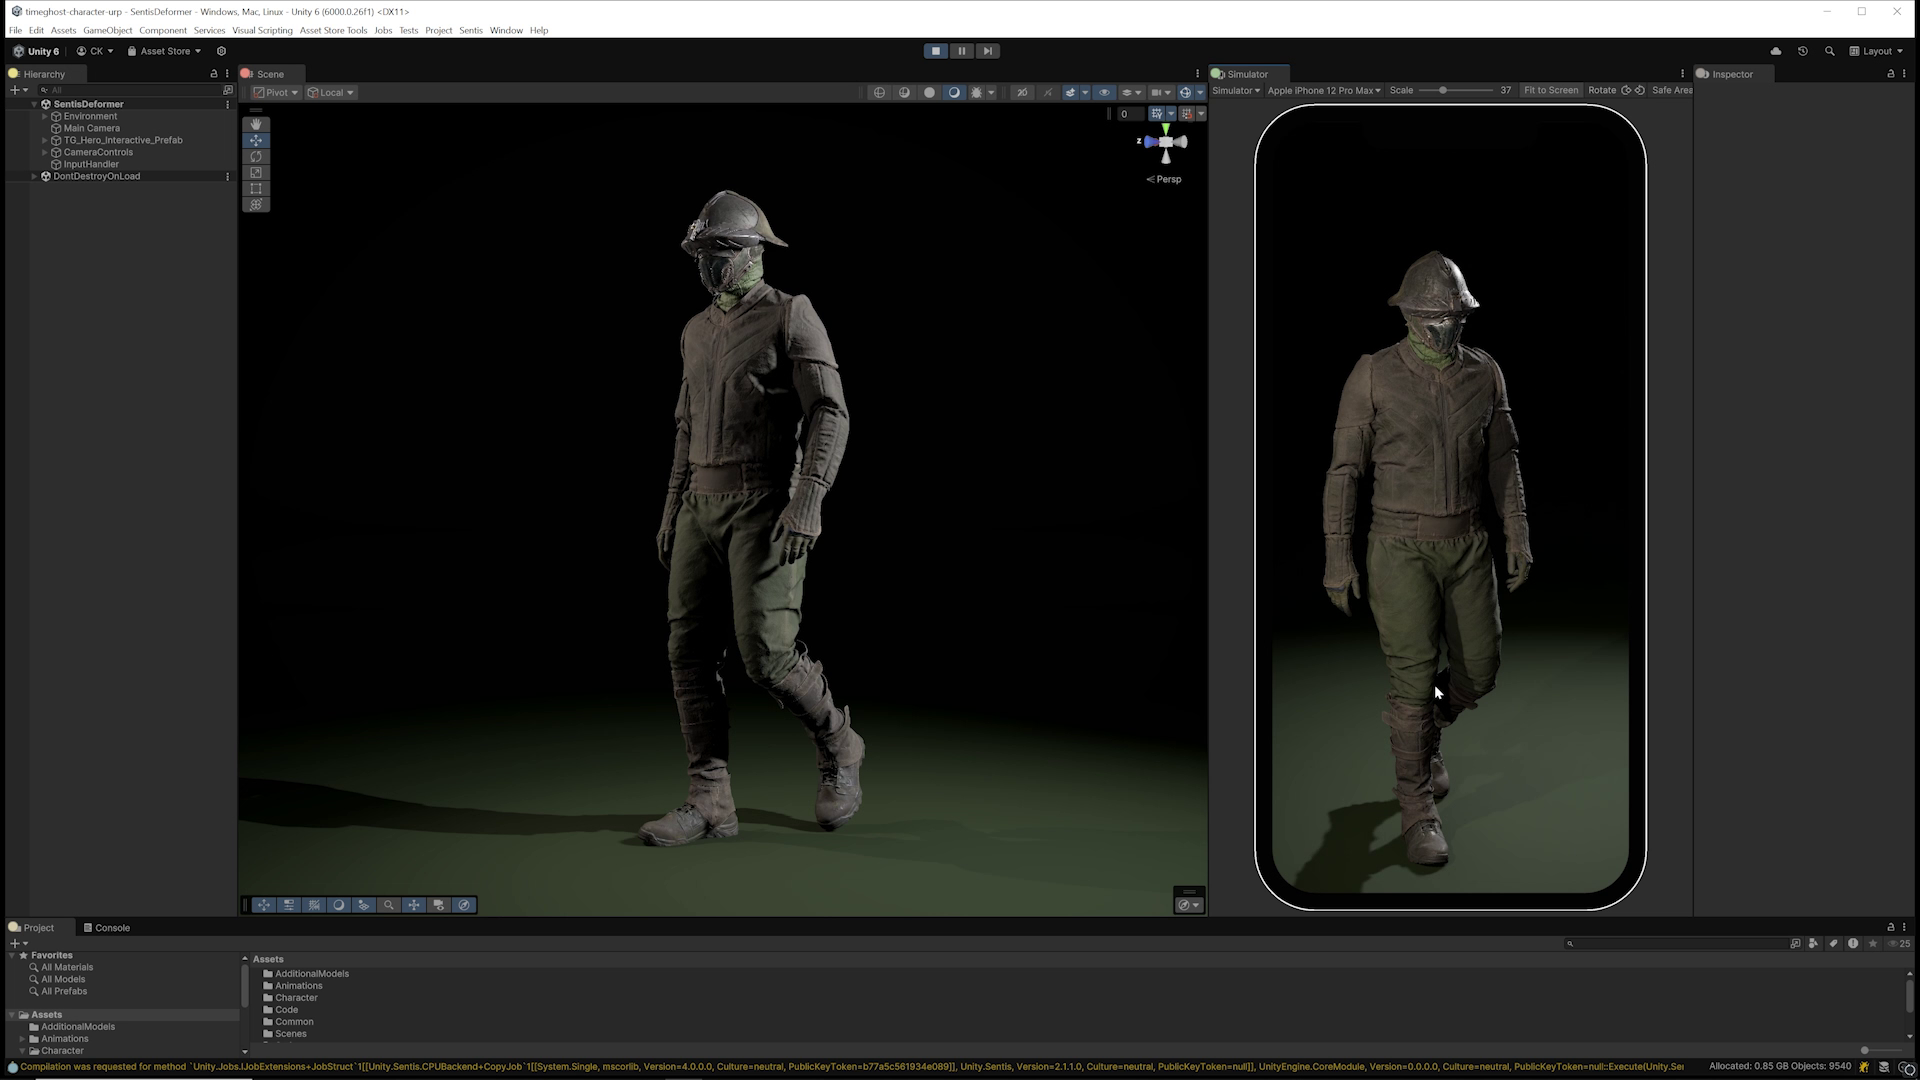This screenshot has height=1080, width=1920.
Task: Select the Rotate tool in Scene toolbar
Action: (256, 156)
